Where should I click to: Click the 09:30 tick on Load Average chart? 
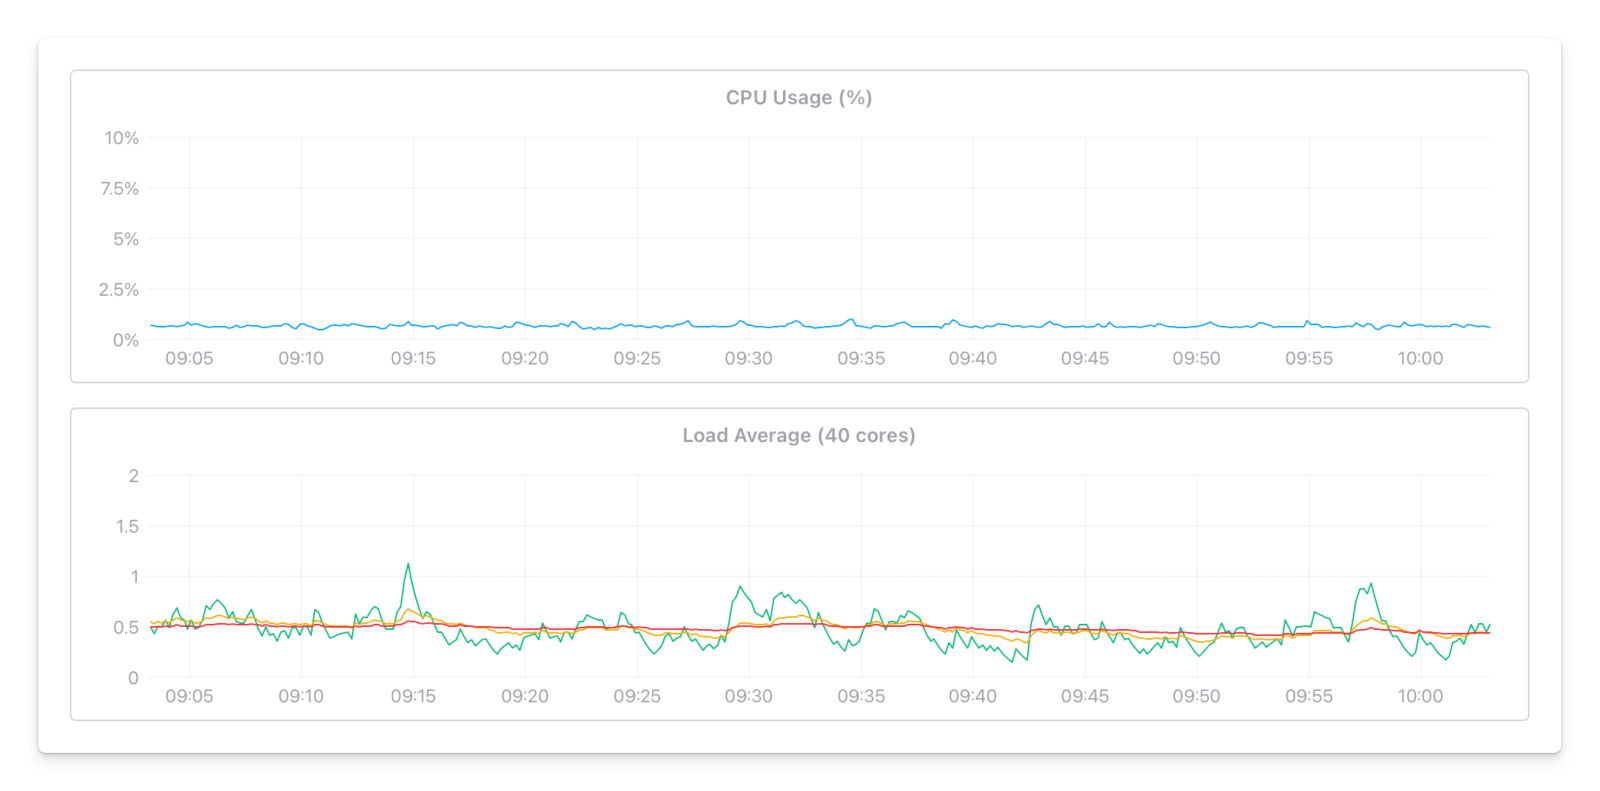click(x=749, y=696)
